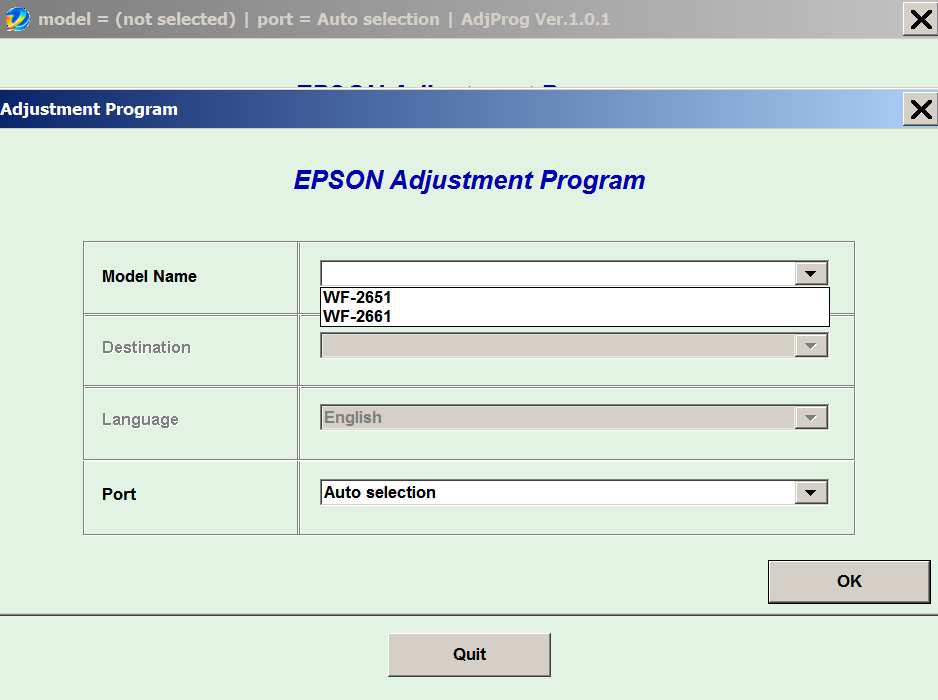This screenshot has height=700, width=938.
Task: Close the Adjustment Program dialog
Action: [x=919, y=109]
